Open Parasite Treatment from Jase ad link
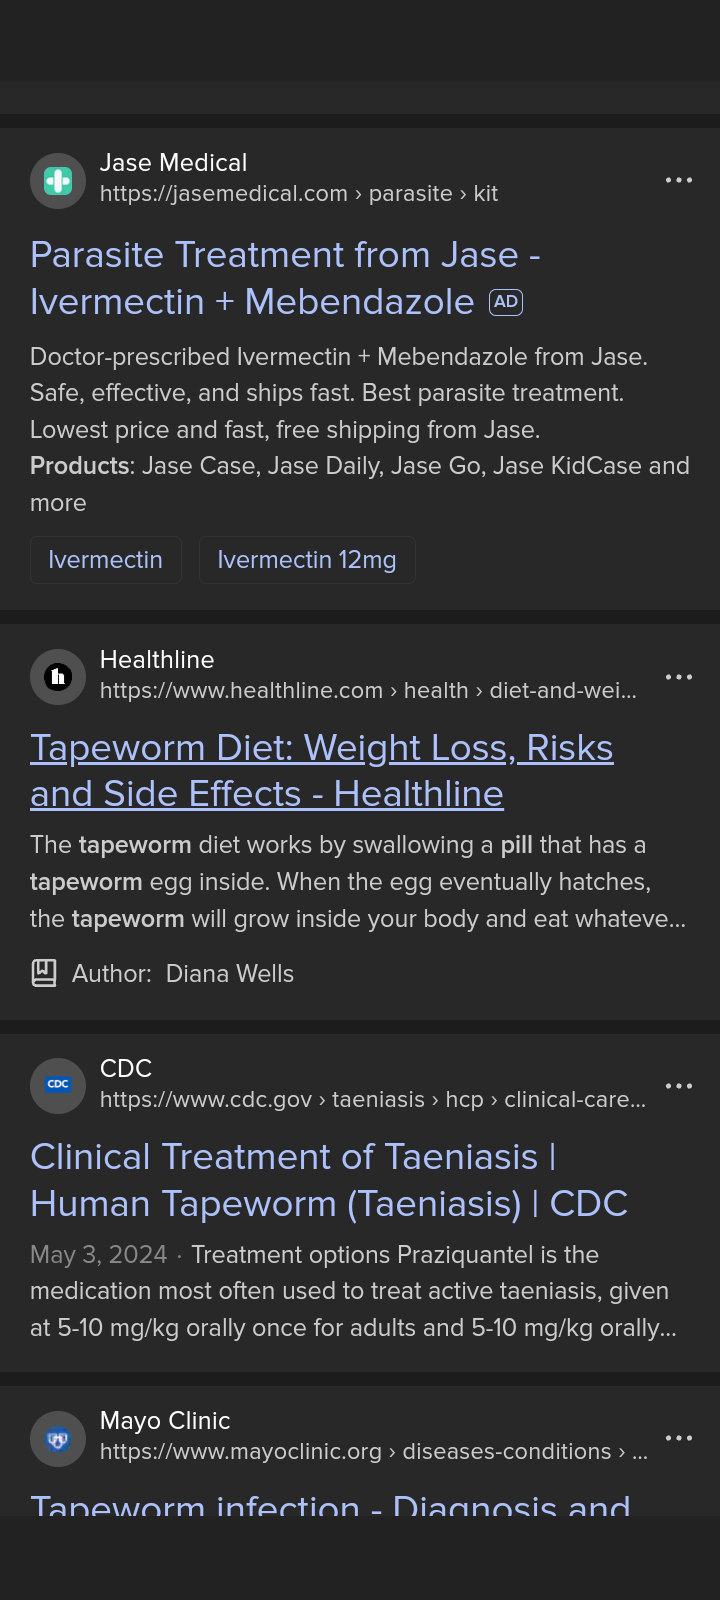 coord(285,278)
